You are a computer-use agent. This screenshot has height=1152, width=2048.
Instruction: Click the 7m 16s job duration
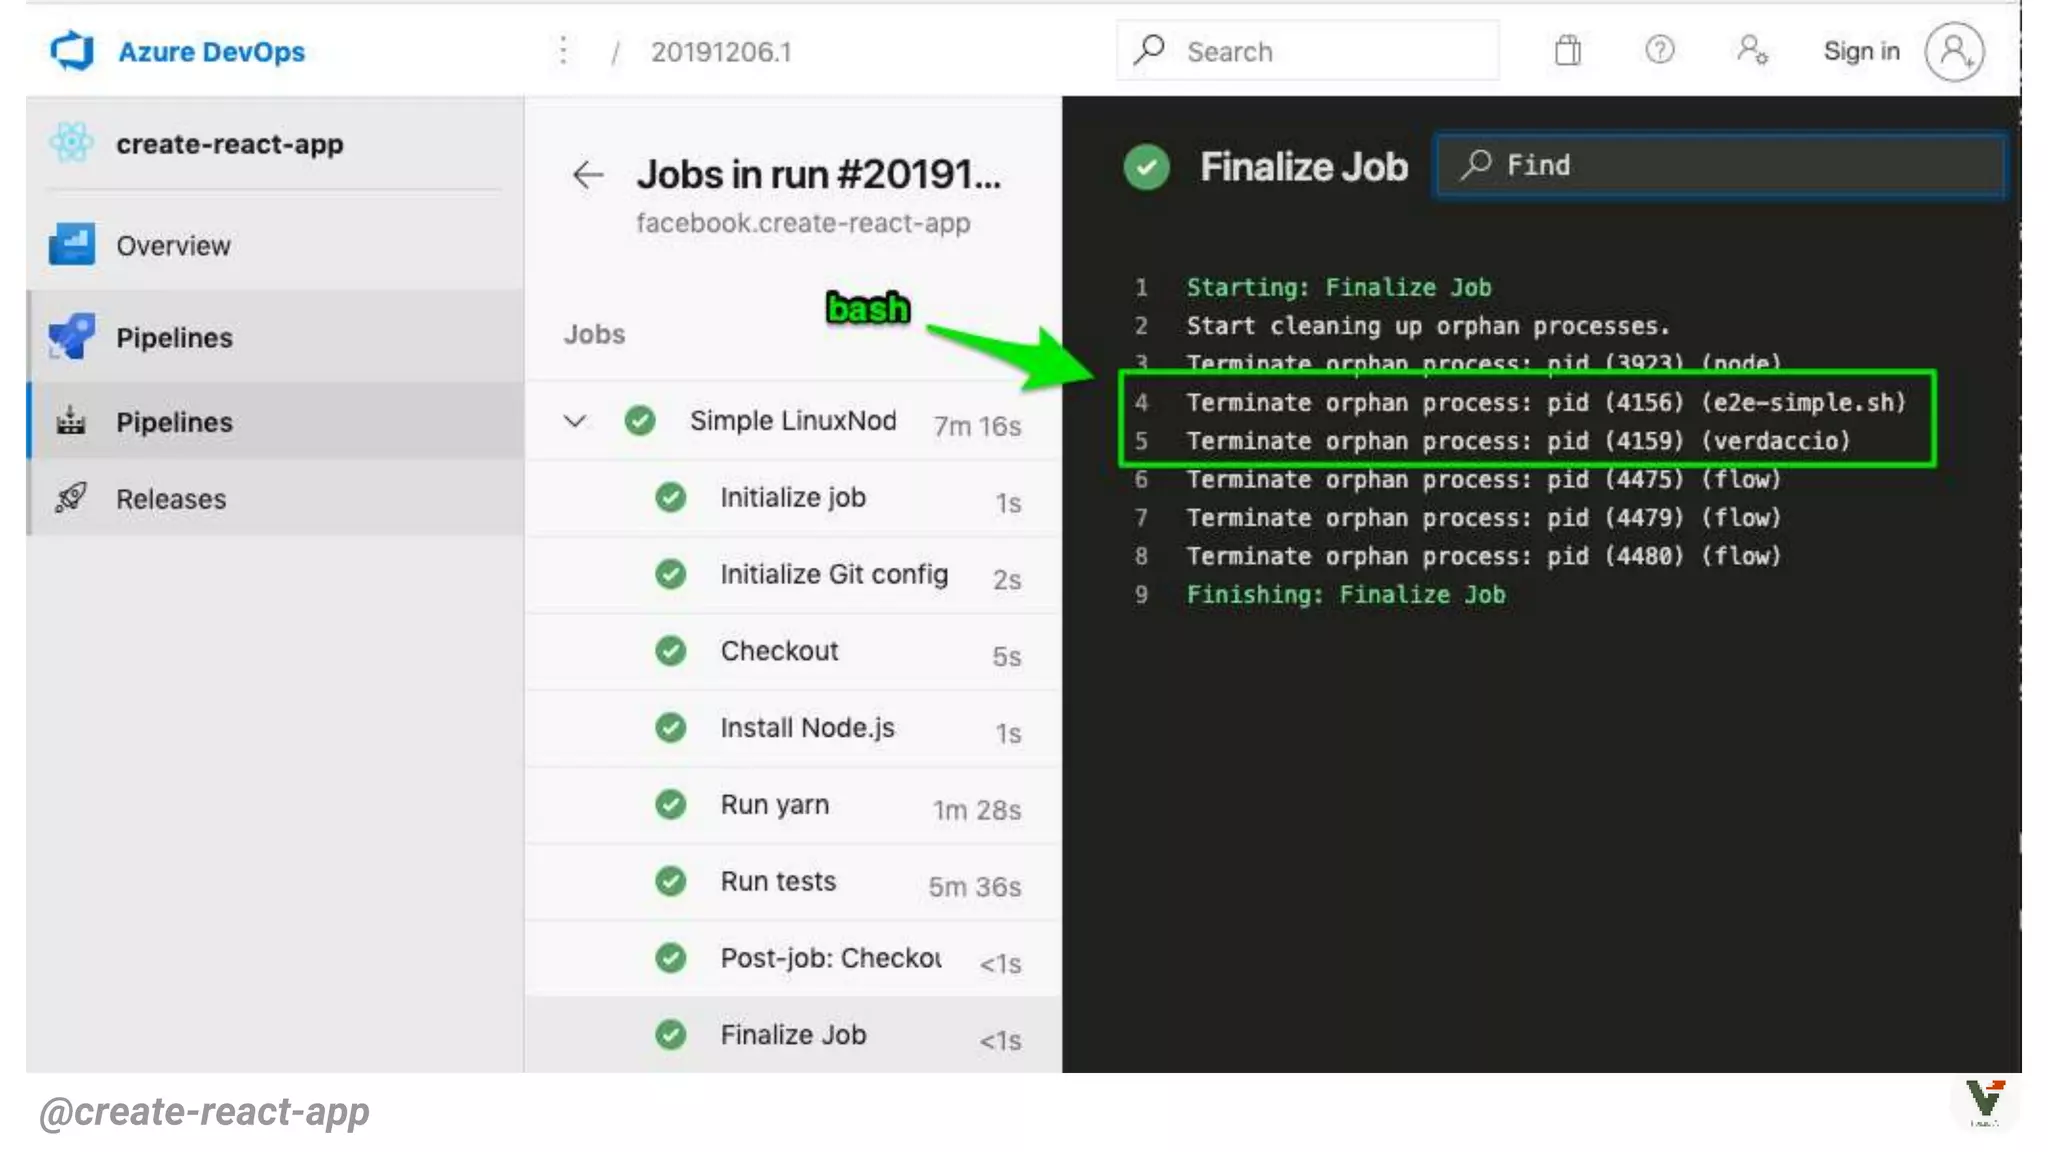click(x=977, y=426)
